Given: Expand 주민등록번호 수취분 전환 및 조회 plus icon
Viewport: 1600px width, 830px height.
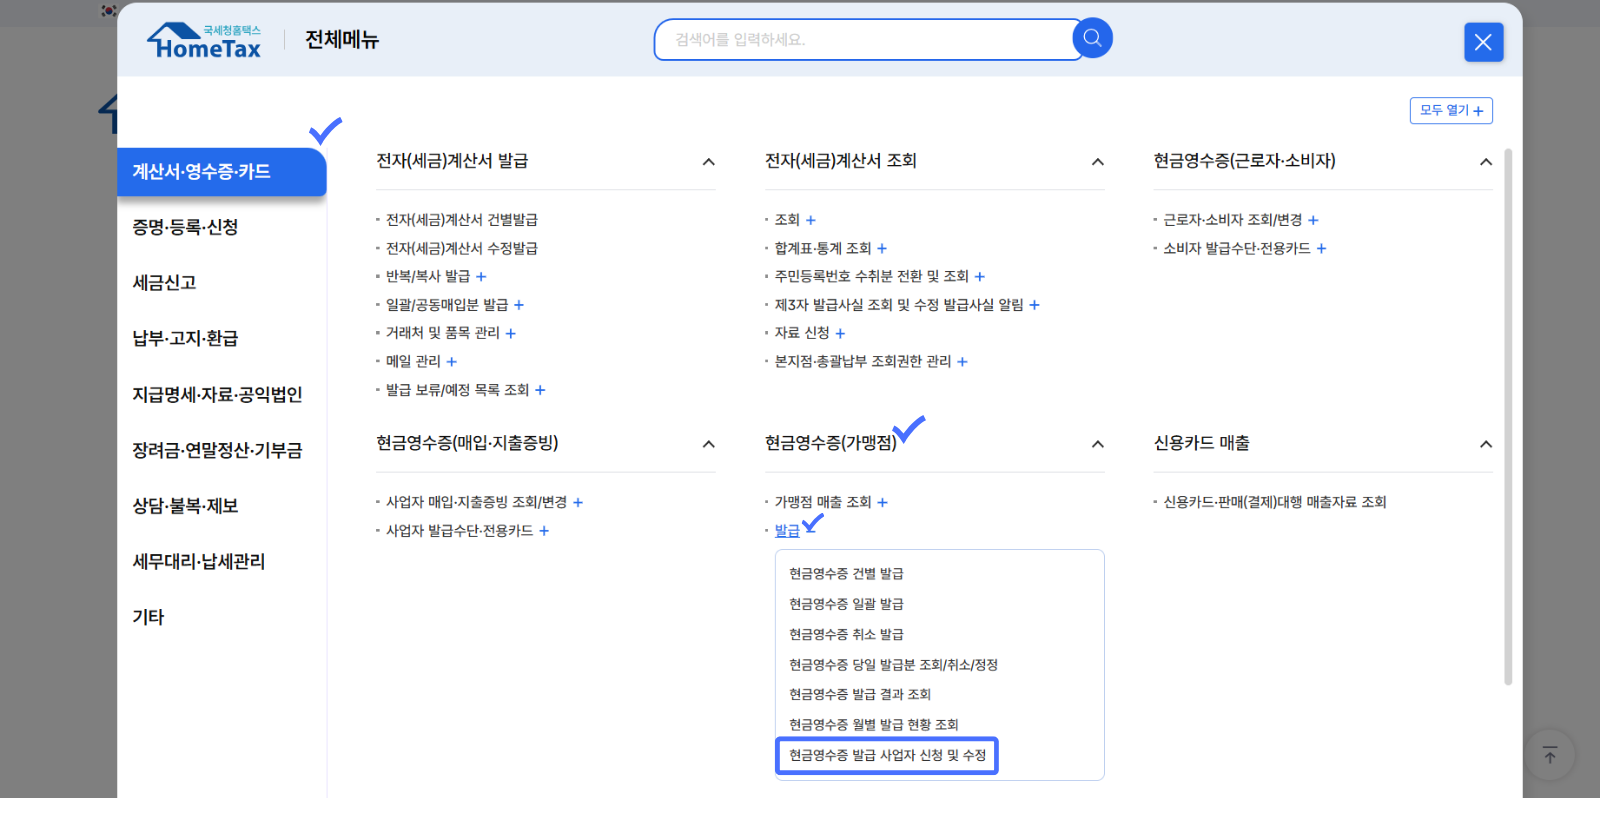Looking at the screenshot, I should click(980, 277).
